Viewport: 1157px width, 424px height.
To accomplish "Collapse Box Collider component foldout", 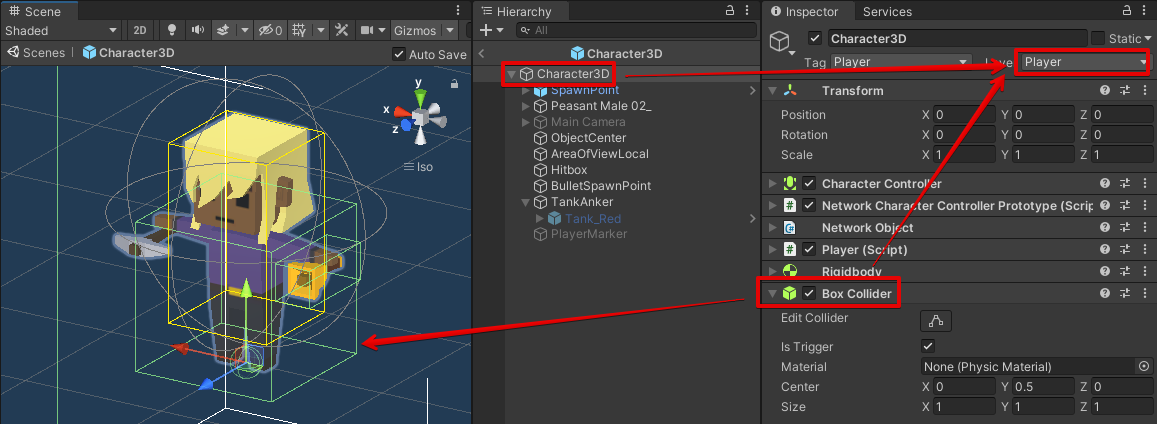I will click(772, 294).
